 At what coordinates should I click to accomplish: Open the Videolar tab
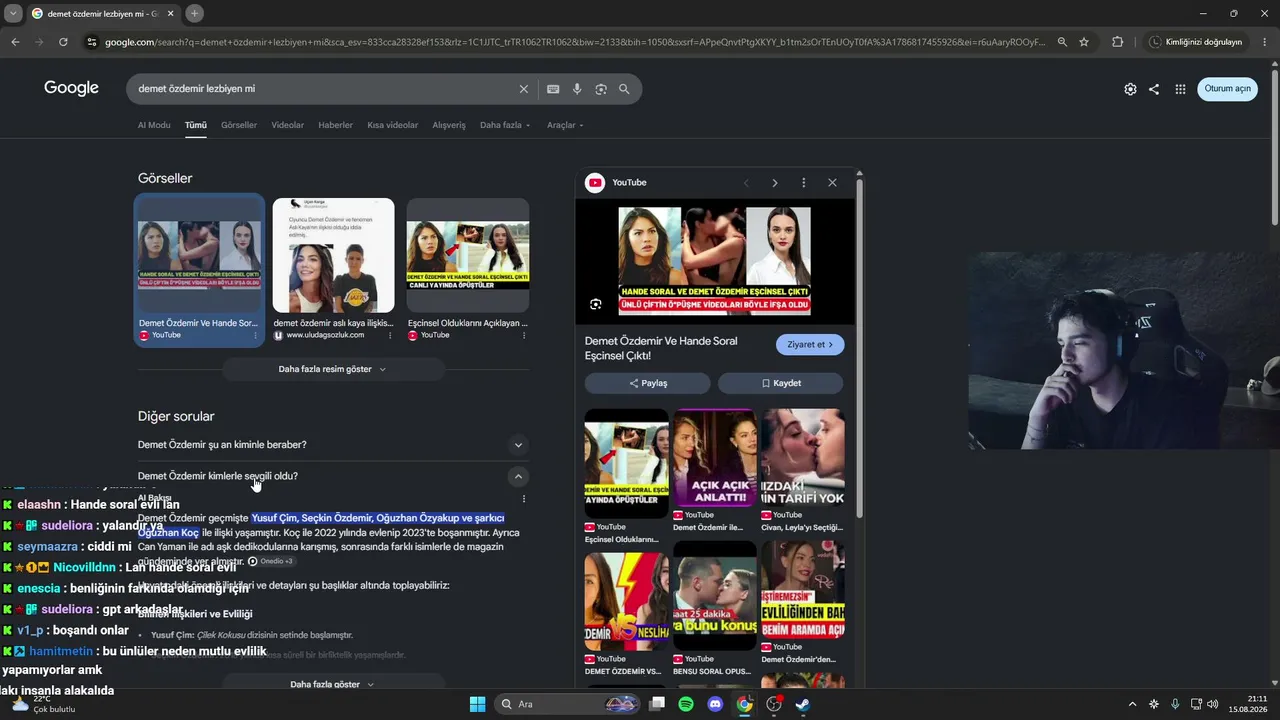coord(288,125)
